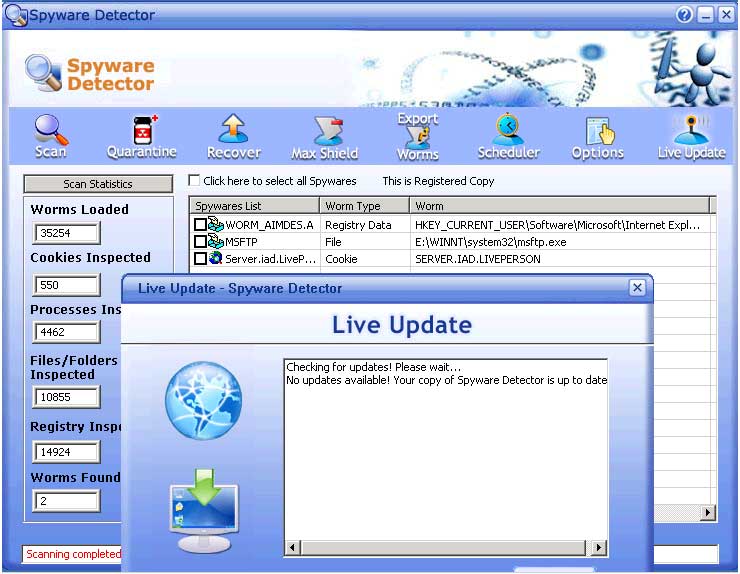Viewport: 740px width, 574px height.
Task: Open the Recover tool
Action: pyautogui.click(x=234, y=137)
